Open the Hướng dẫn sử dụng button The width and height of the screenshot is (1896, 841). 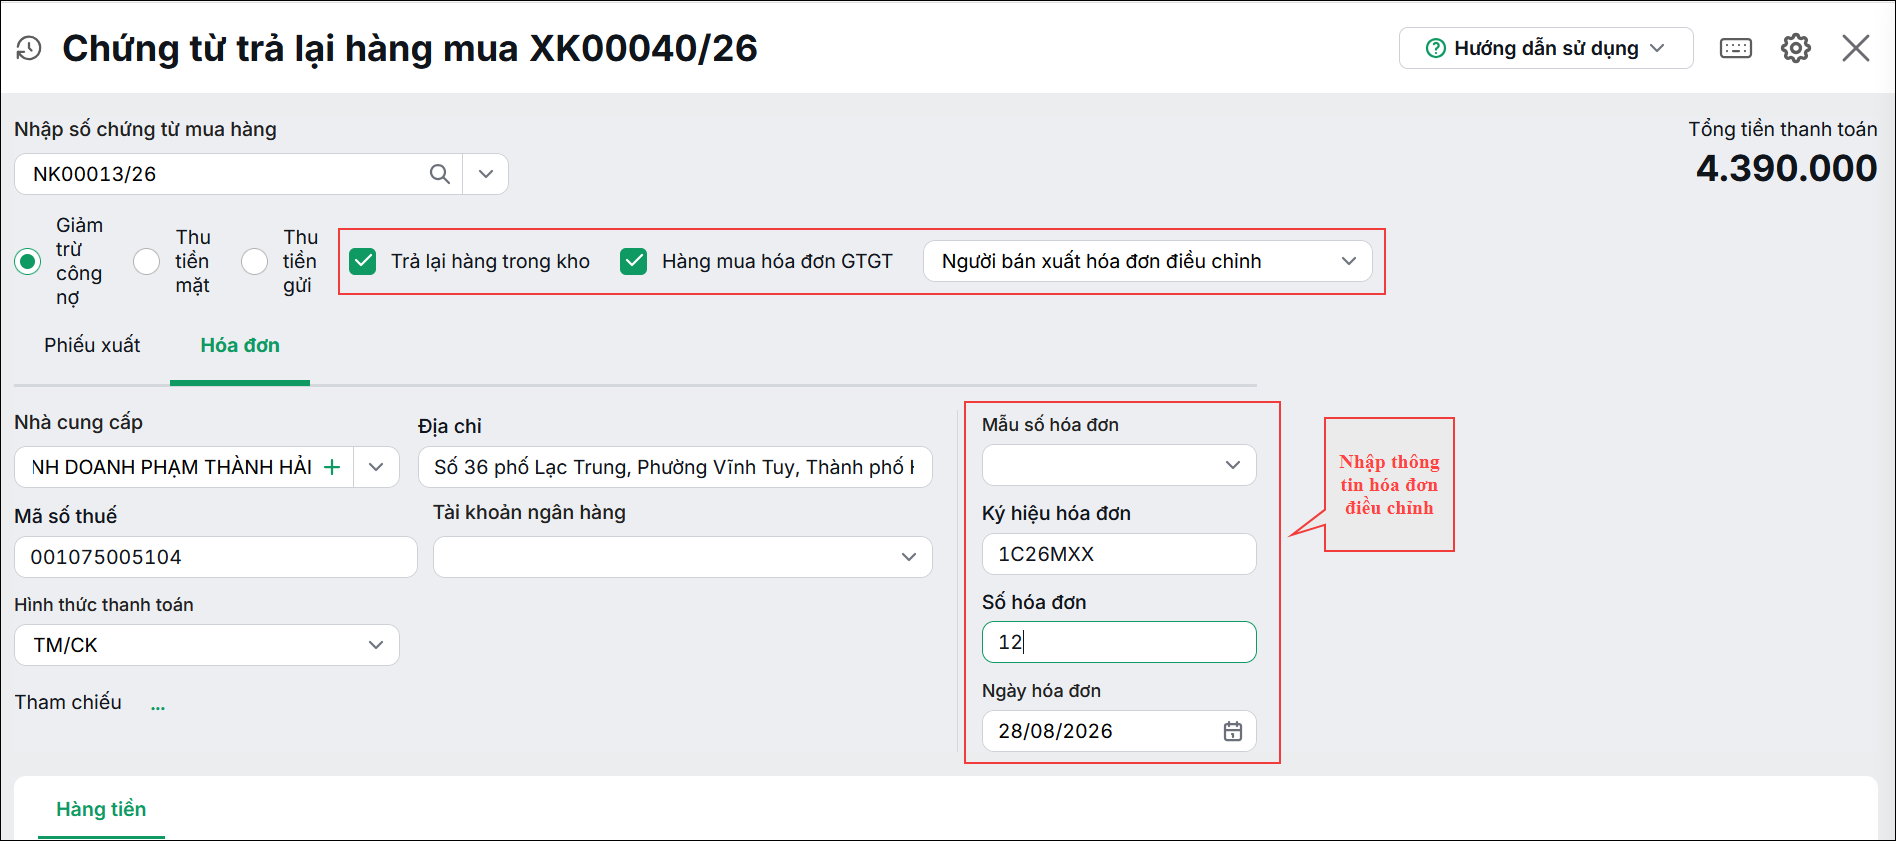1546,48
